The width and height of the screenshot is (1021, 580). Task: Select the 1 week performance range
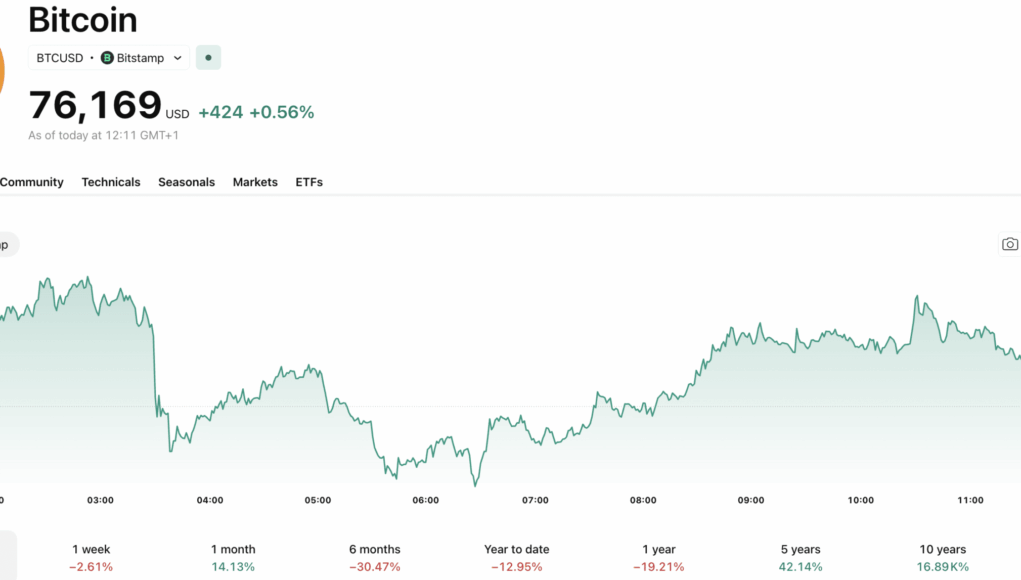91,557
